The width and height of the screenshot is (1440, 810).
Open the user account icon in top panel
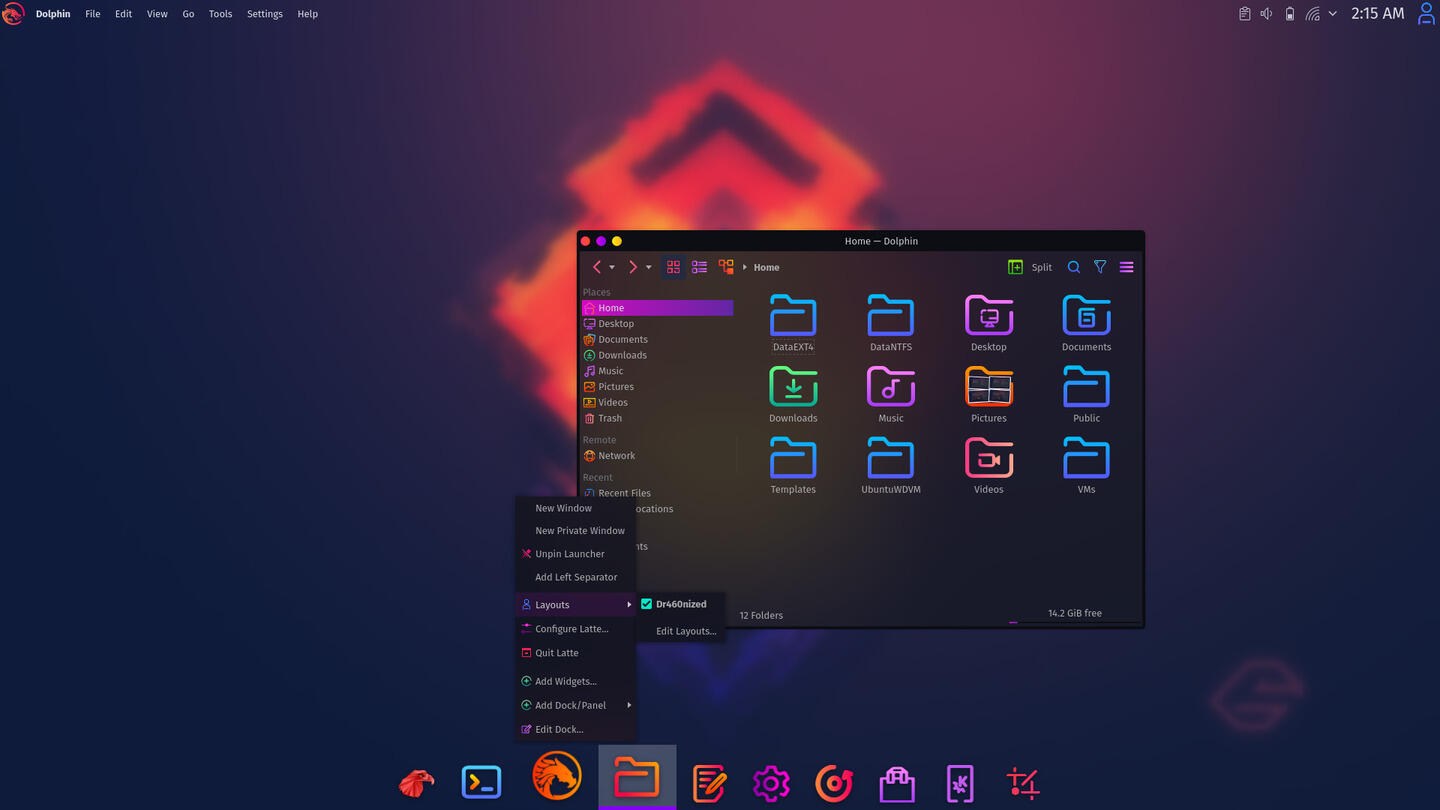click(1426, 14)
